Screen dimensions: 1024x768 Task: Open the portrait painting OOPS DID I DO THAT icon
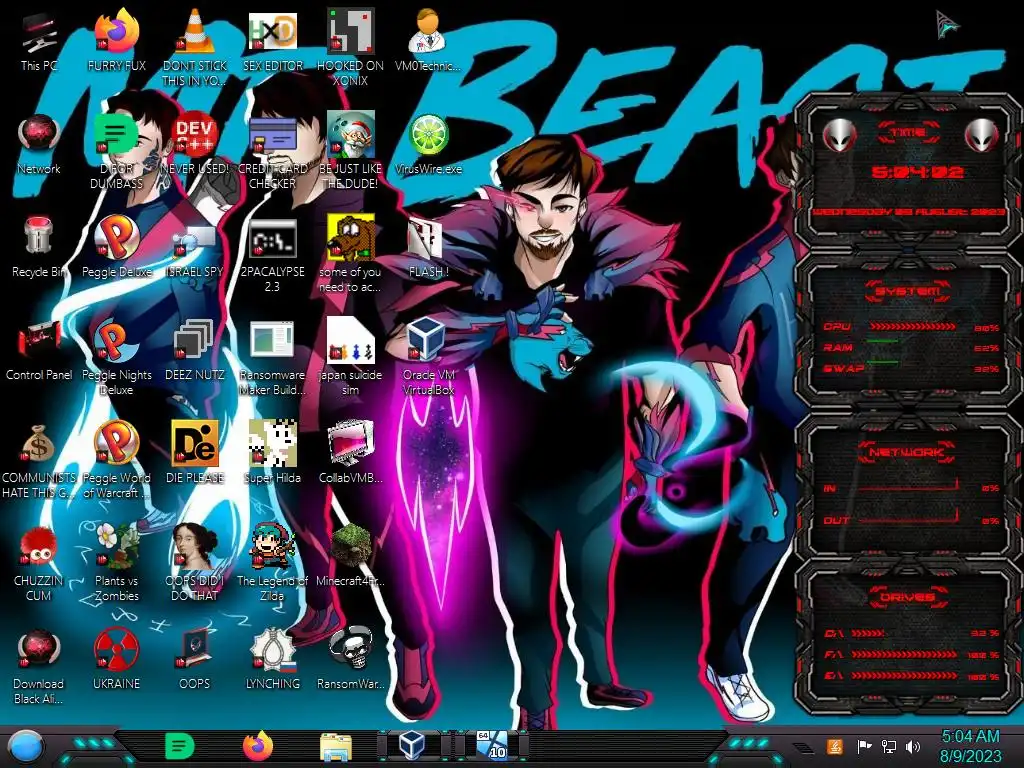point(195,564)
